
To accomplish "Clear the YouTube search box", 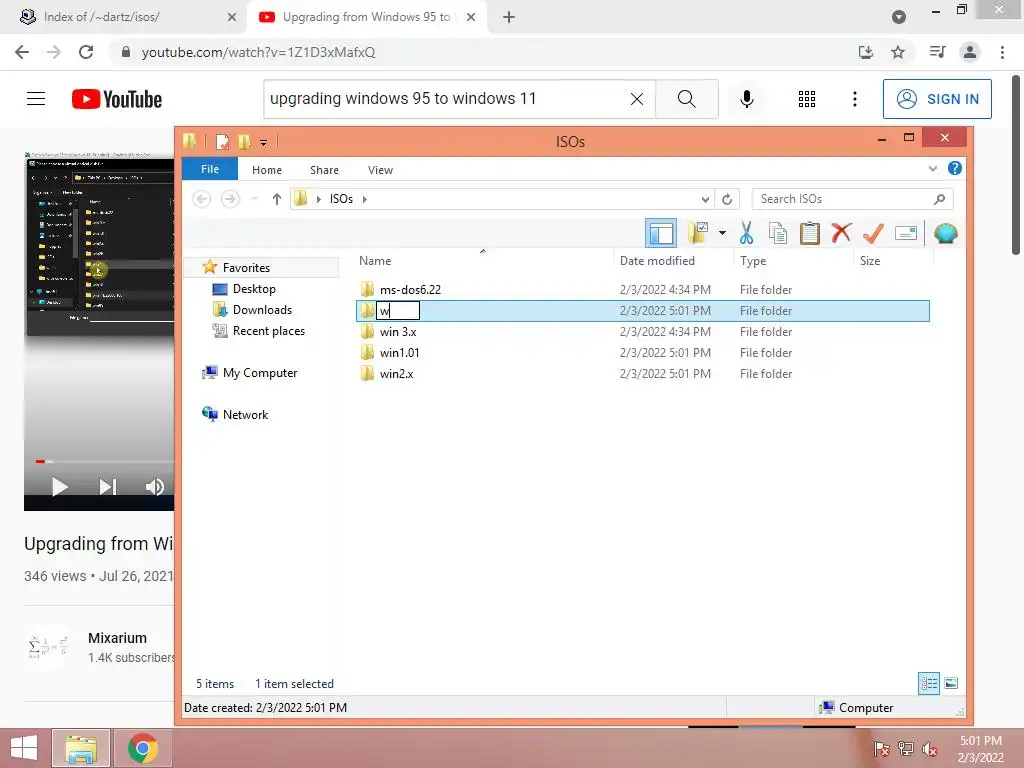I will tap(637, 99).
